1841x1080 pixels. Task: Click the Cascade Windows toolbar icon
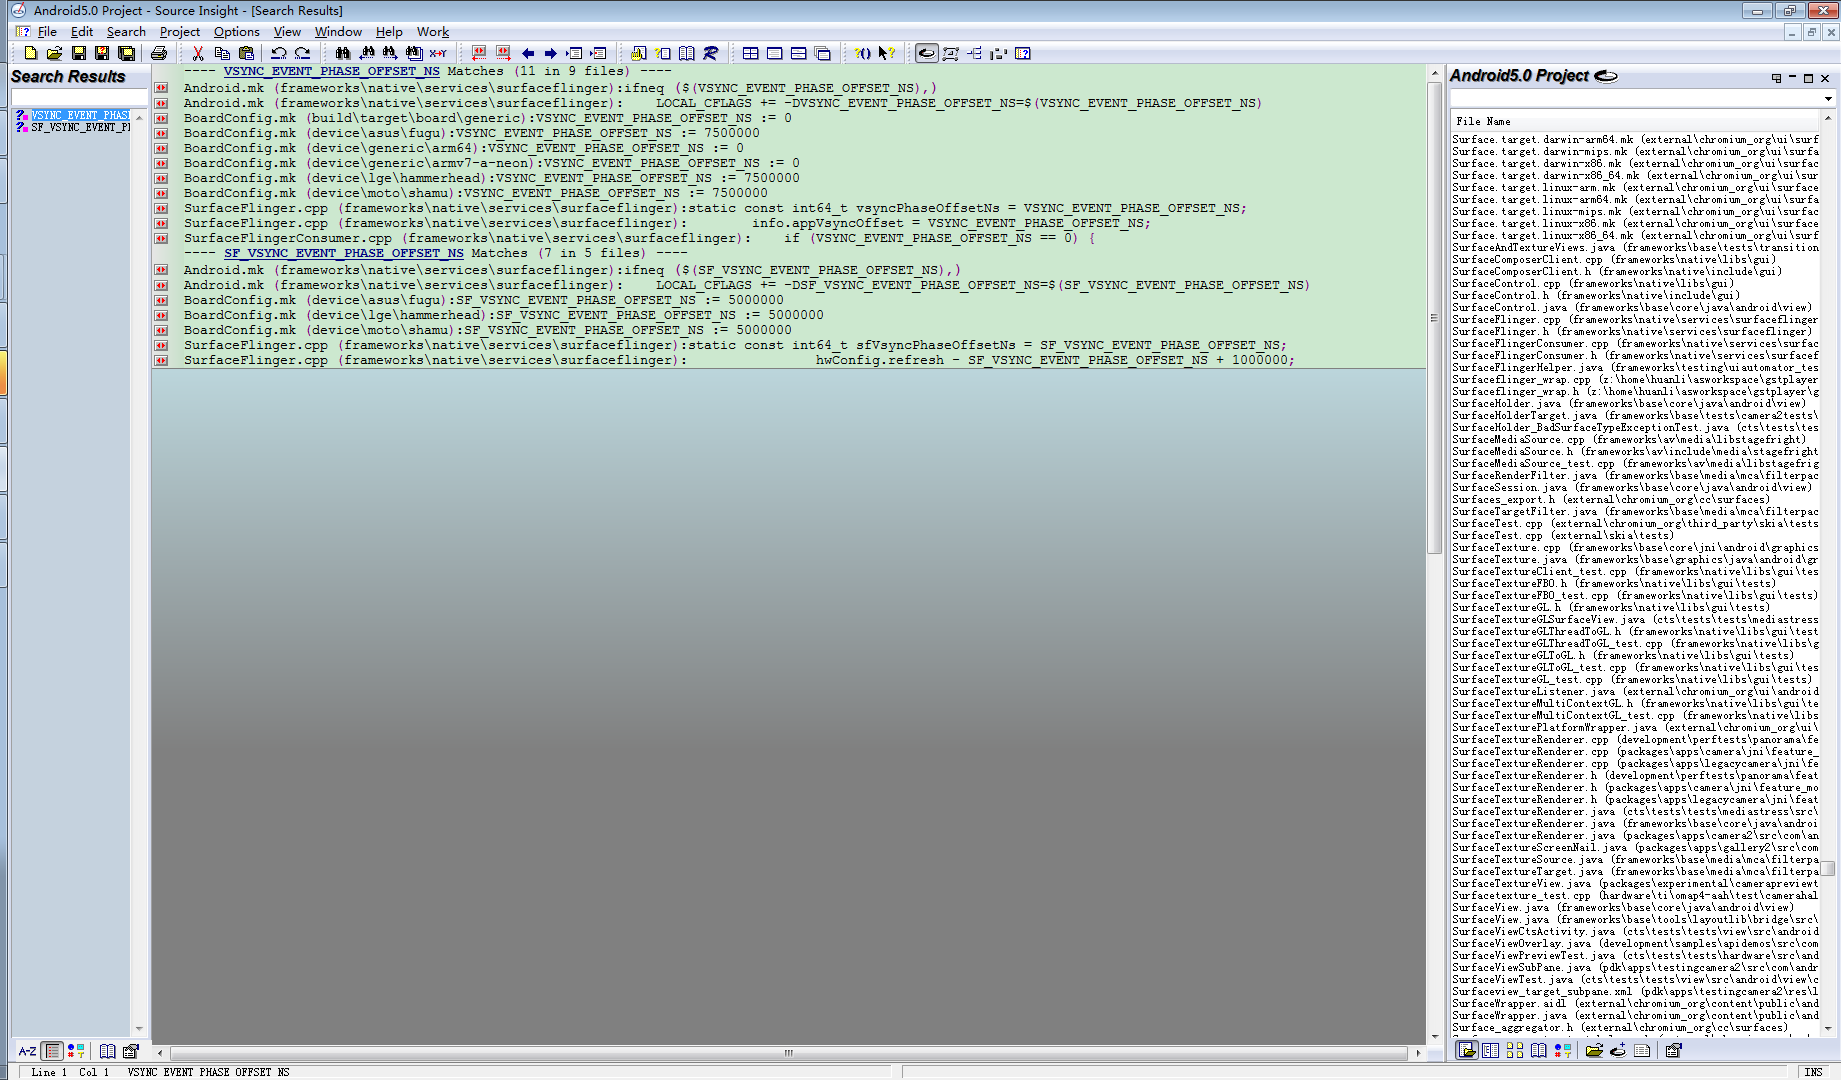(822, 53)
